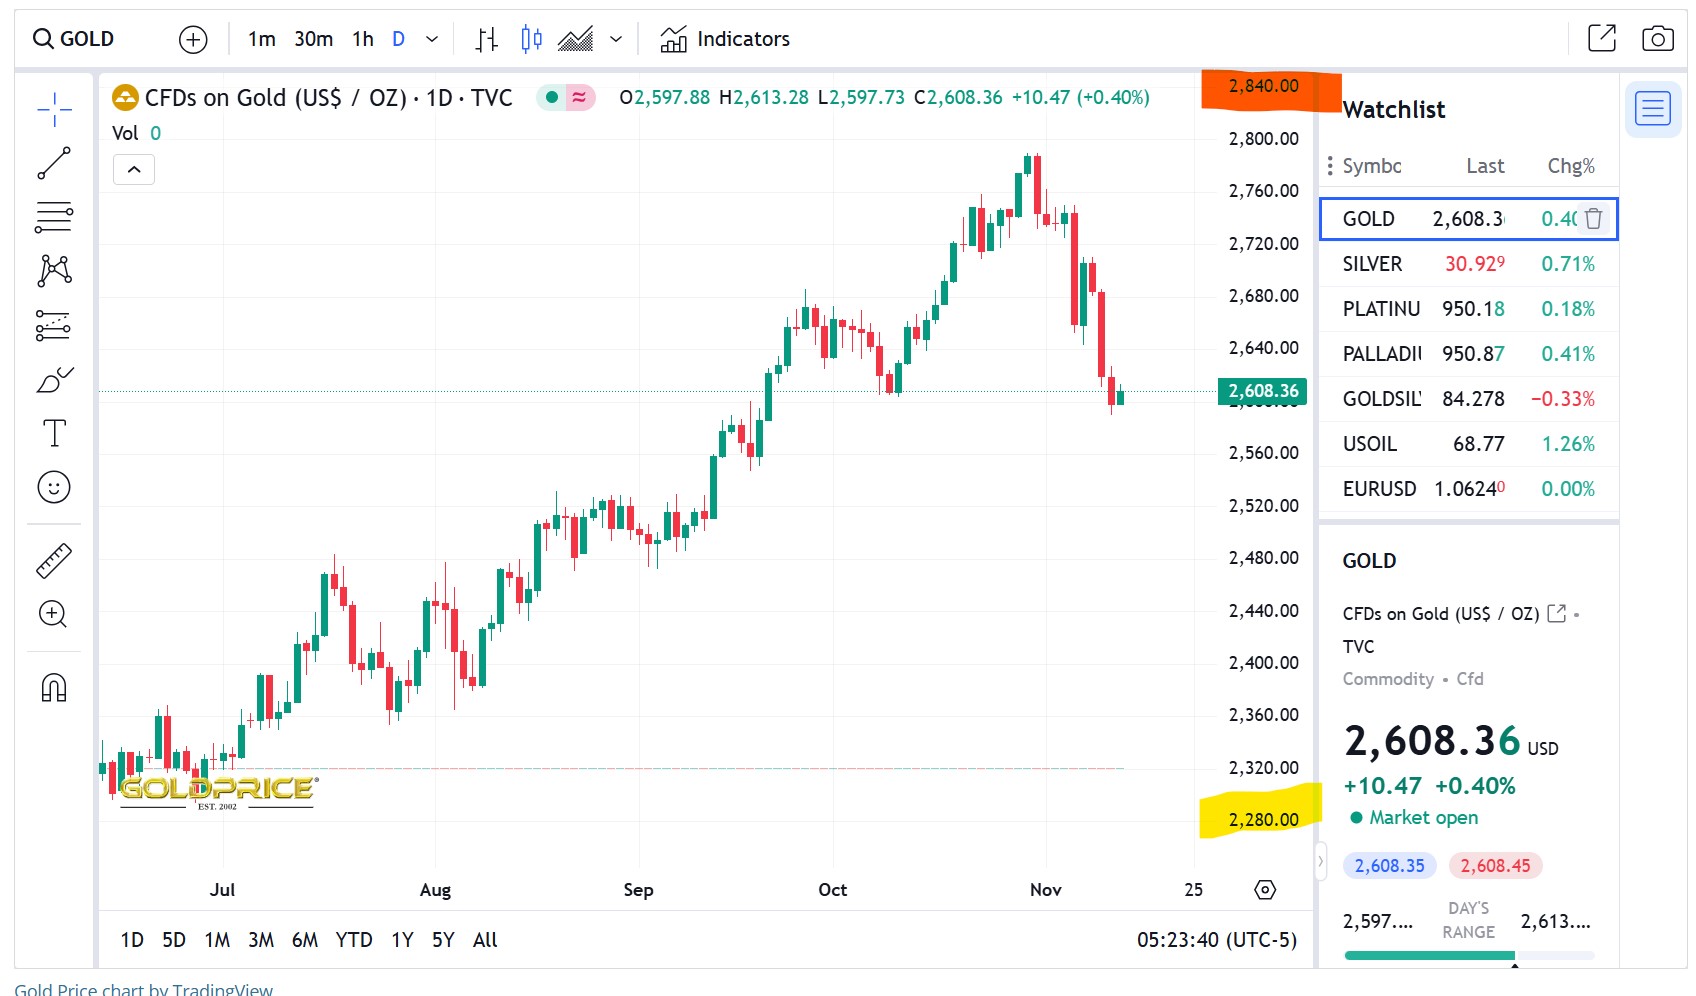
Task: Toggle the magnet mode
Action: (54, 688)
